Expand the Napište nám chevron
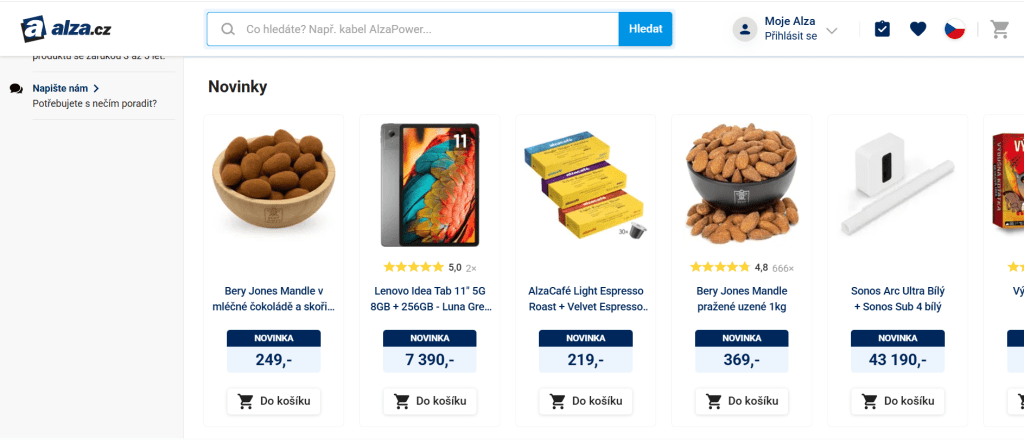The image size is (1024, 440). pos(96,88)
